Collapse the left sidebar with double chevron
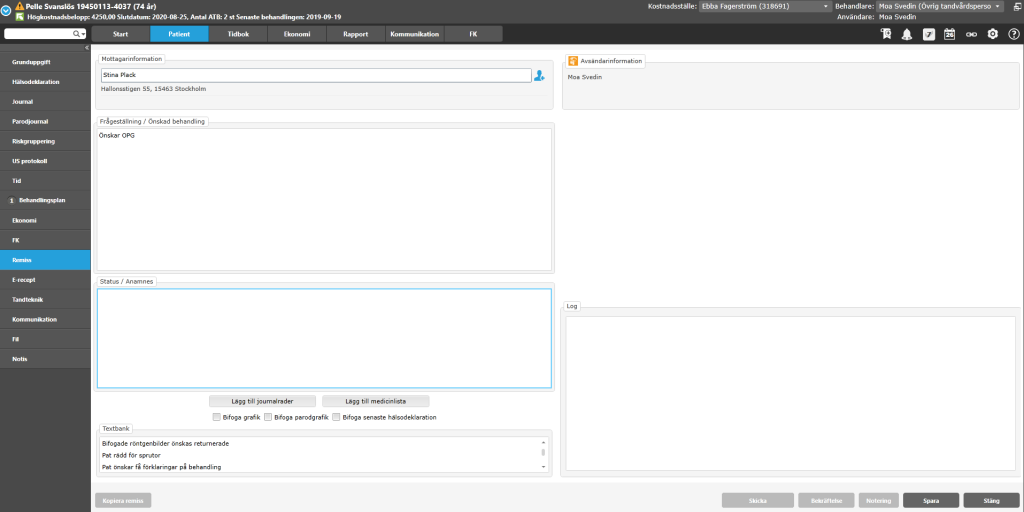The image size is (1024, 512). pyautogui.click(x=87, y=48)
